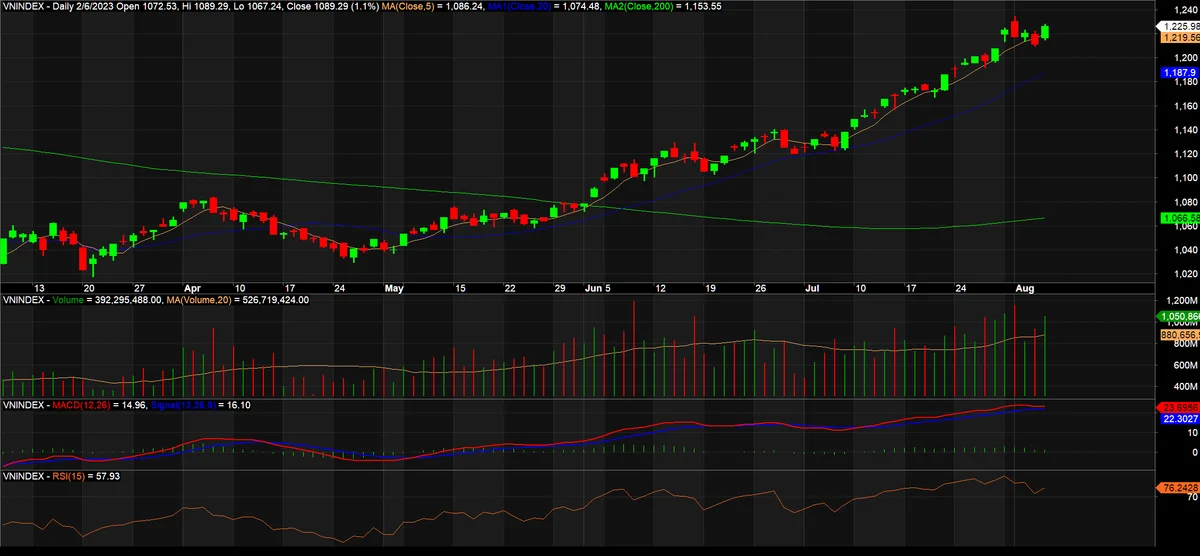Click the white 1,225.98 last price tag
1200x556 pixels.
[x=1179, y=26]
